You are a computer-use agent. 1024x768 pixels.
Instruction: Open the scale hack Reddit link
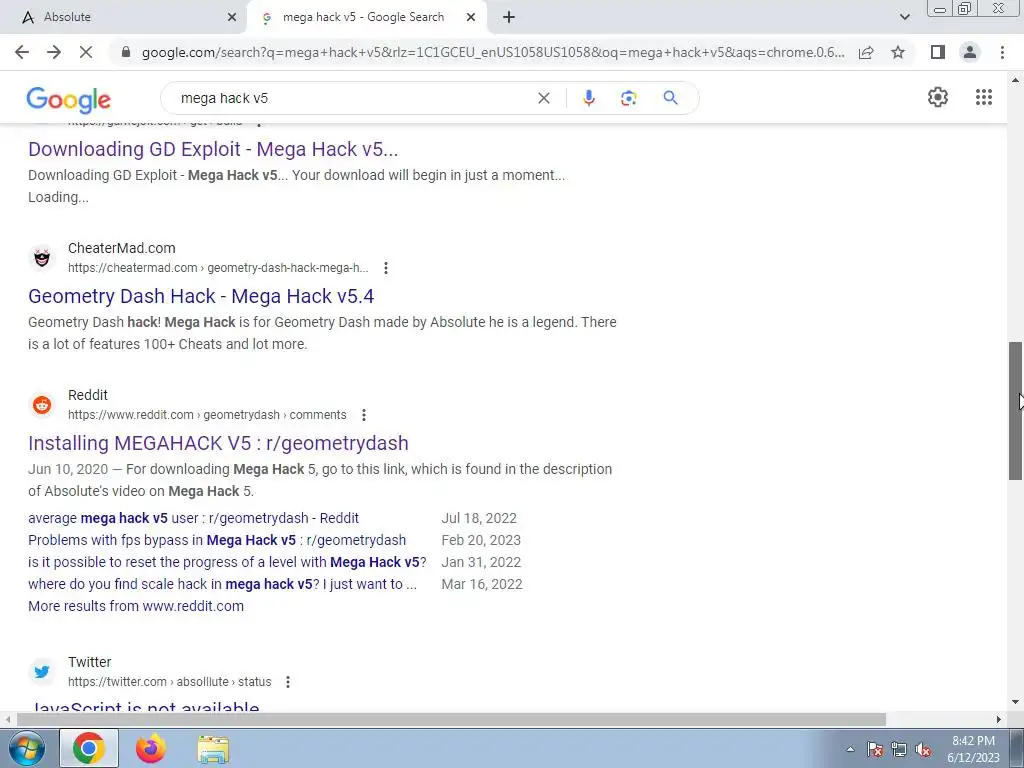click(x=222, y=584)
